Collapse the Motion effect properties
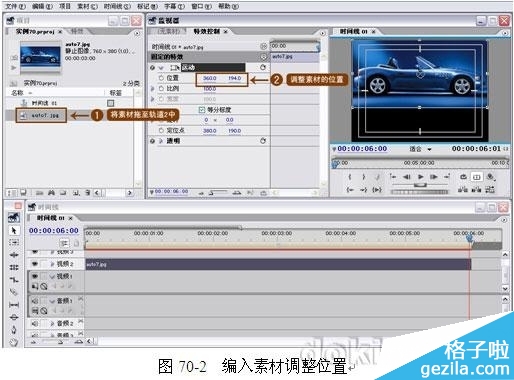The image size is (514, 380). [161, 68]
